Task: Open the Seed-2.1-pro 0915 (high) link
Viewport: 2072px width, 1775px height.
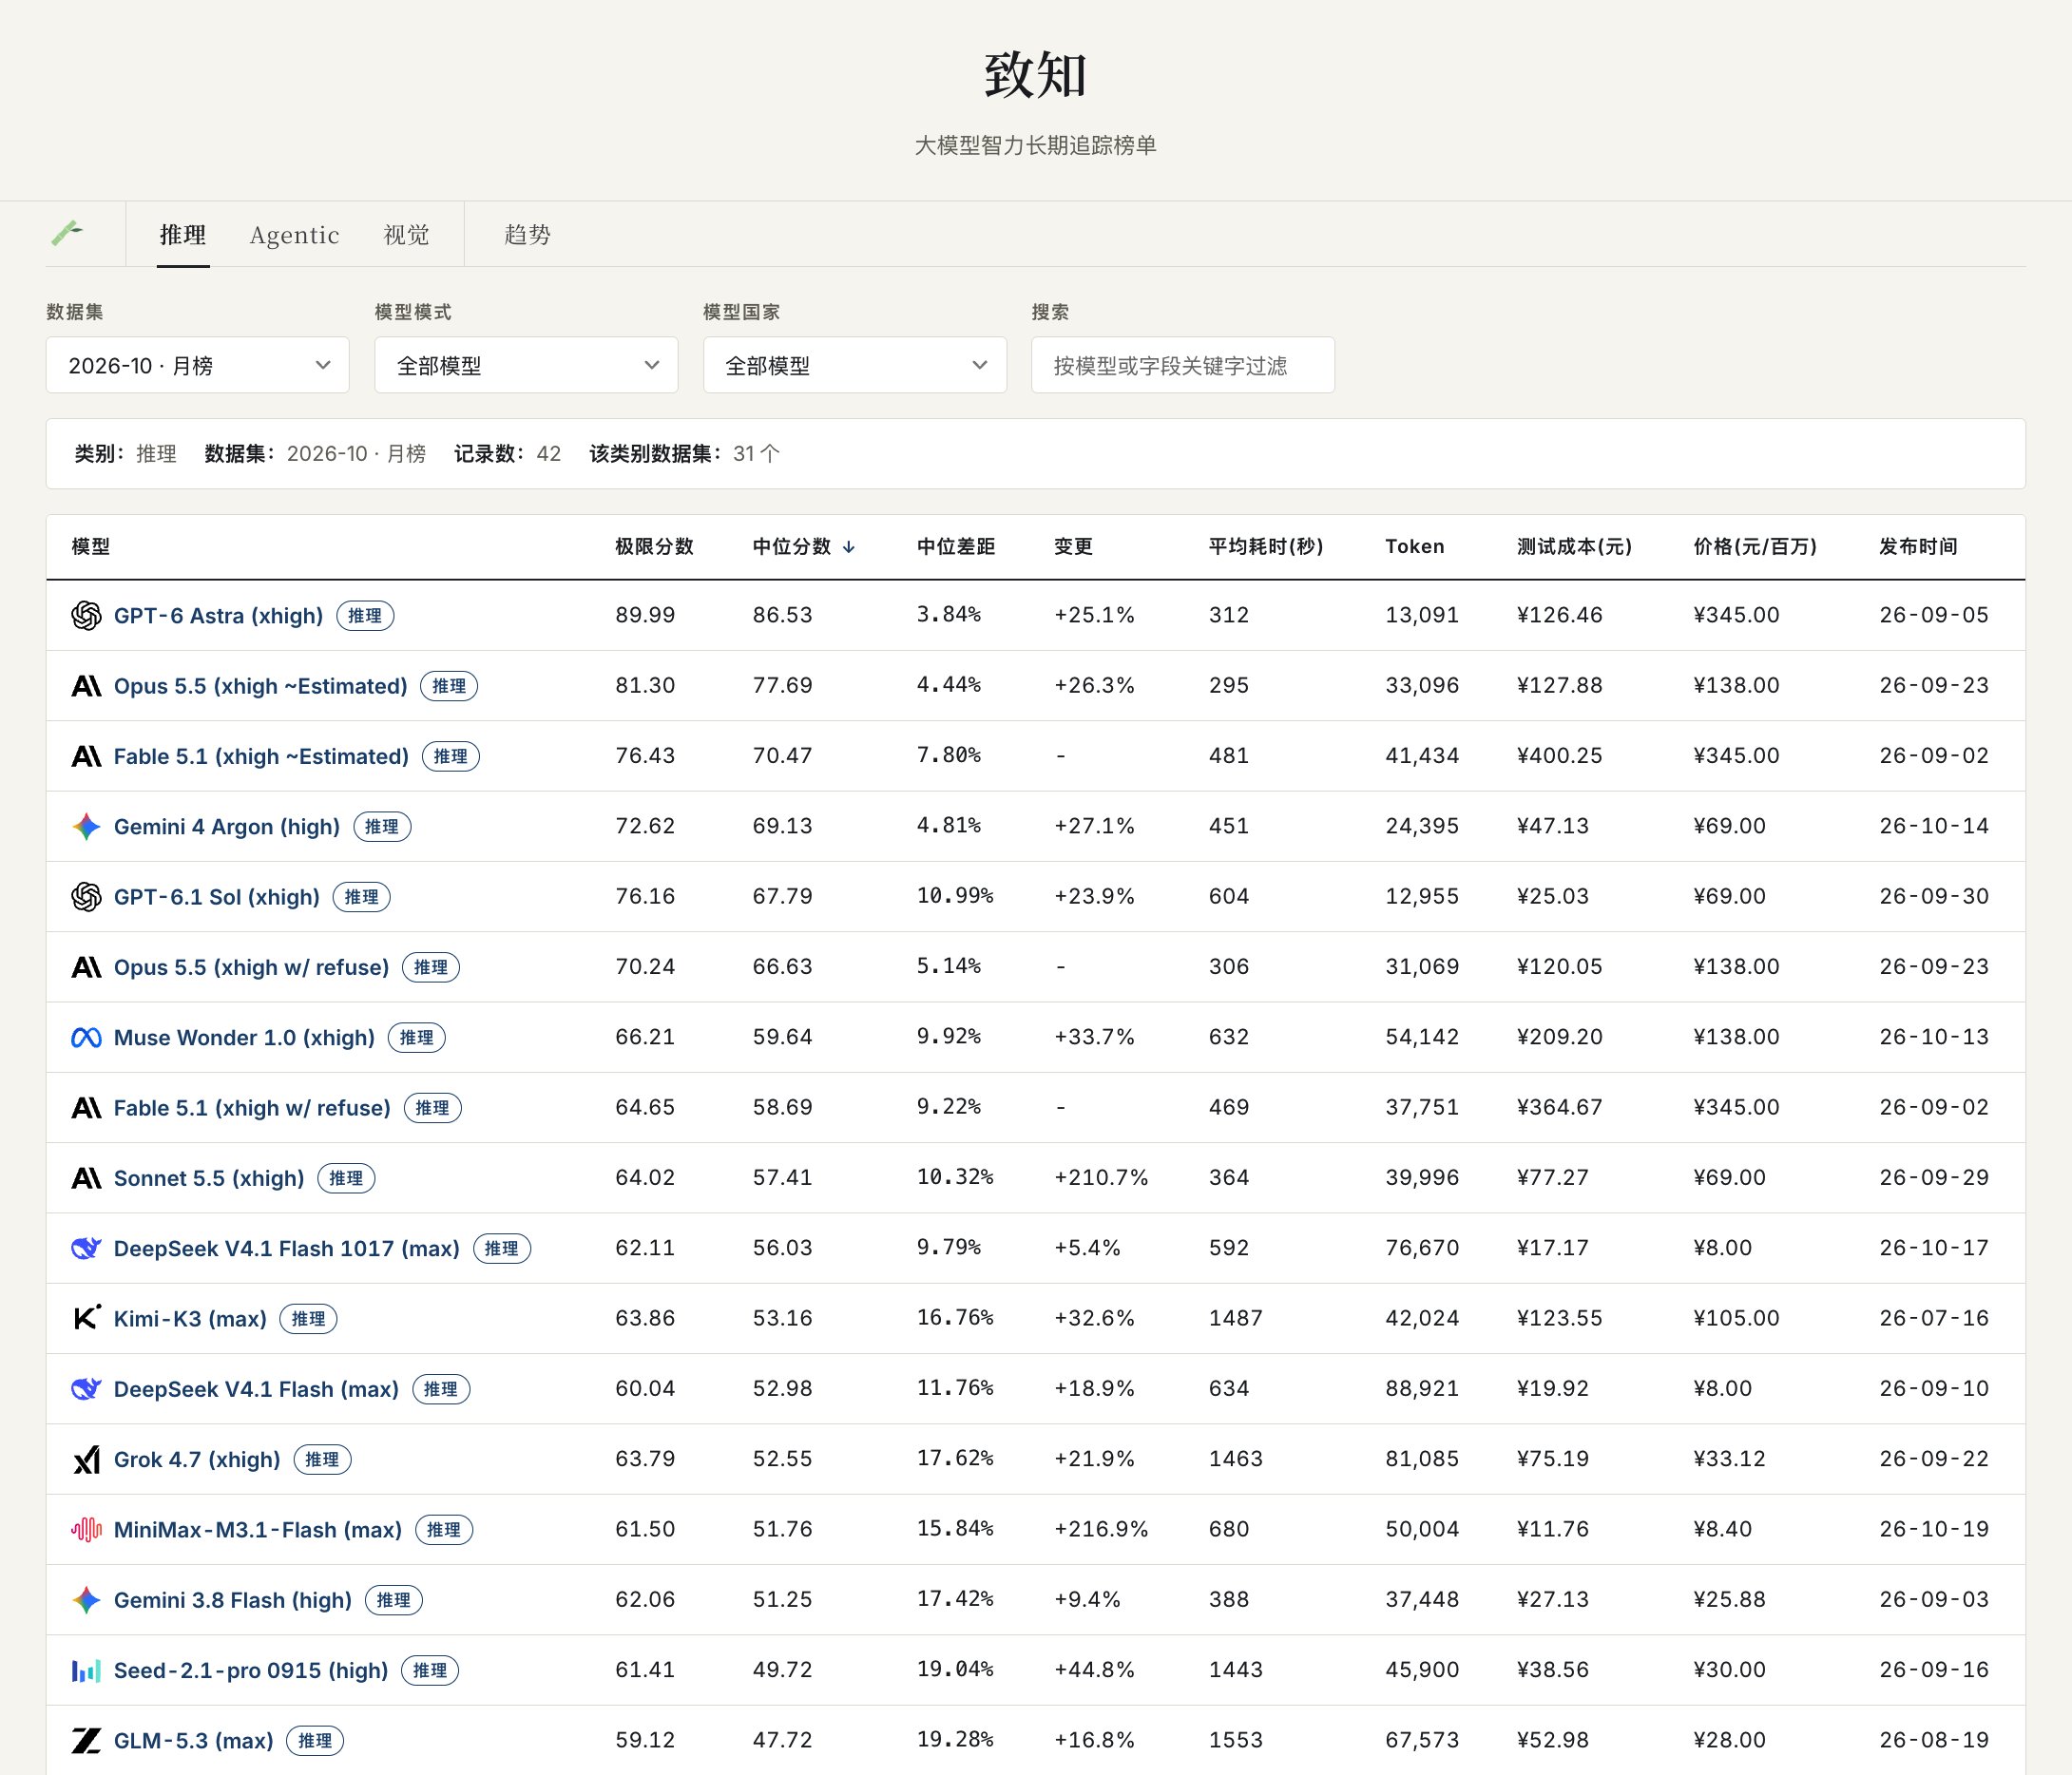Action: [251, 1670]
